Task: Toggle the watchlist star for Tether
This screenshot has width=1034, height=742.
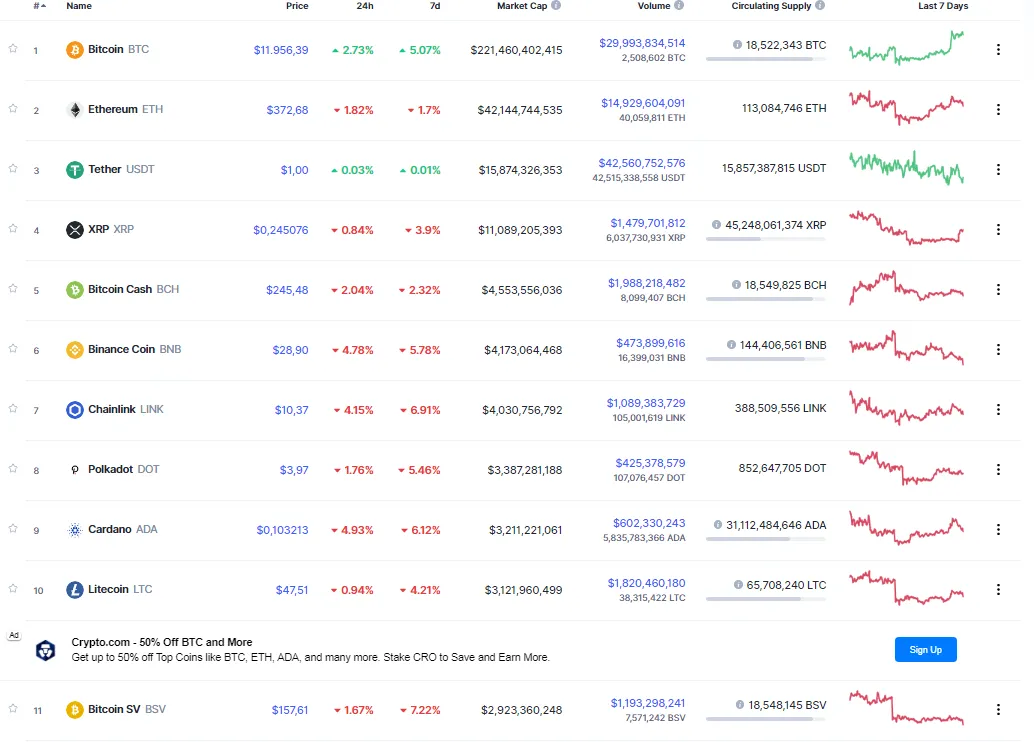Action: (13, 168)
